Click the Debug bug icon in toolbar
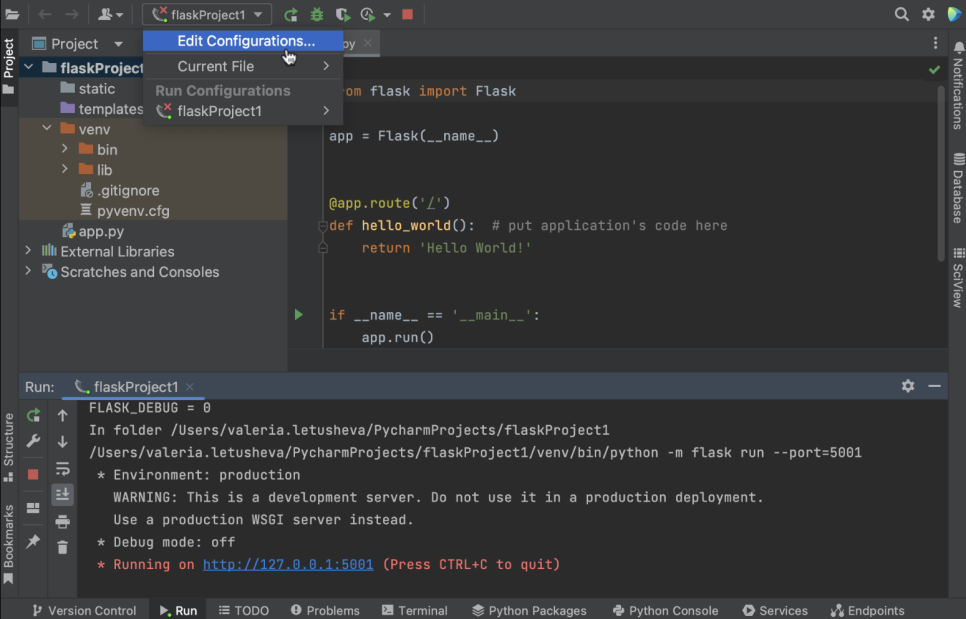This screenshot has width=966, height=619. coord(317,15)
